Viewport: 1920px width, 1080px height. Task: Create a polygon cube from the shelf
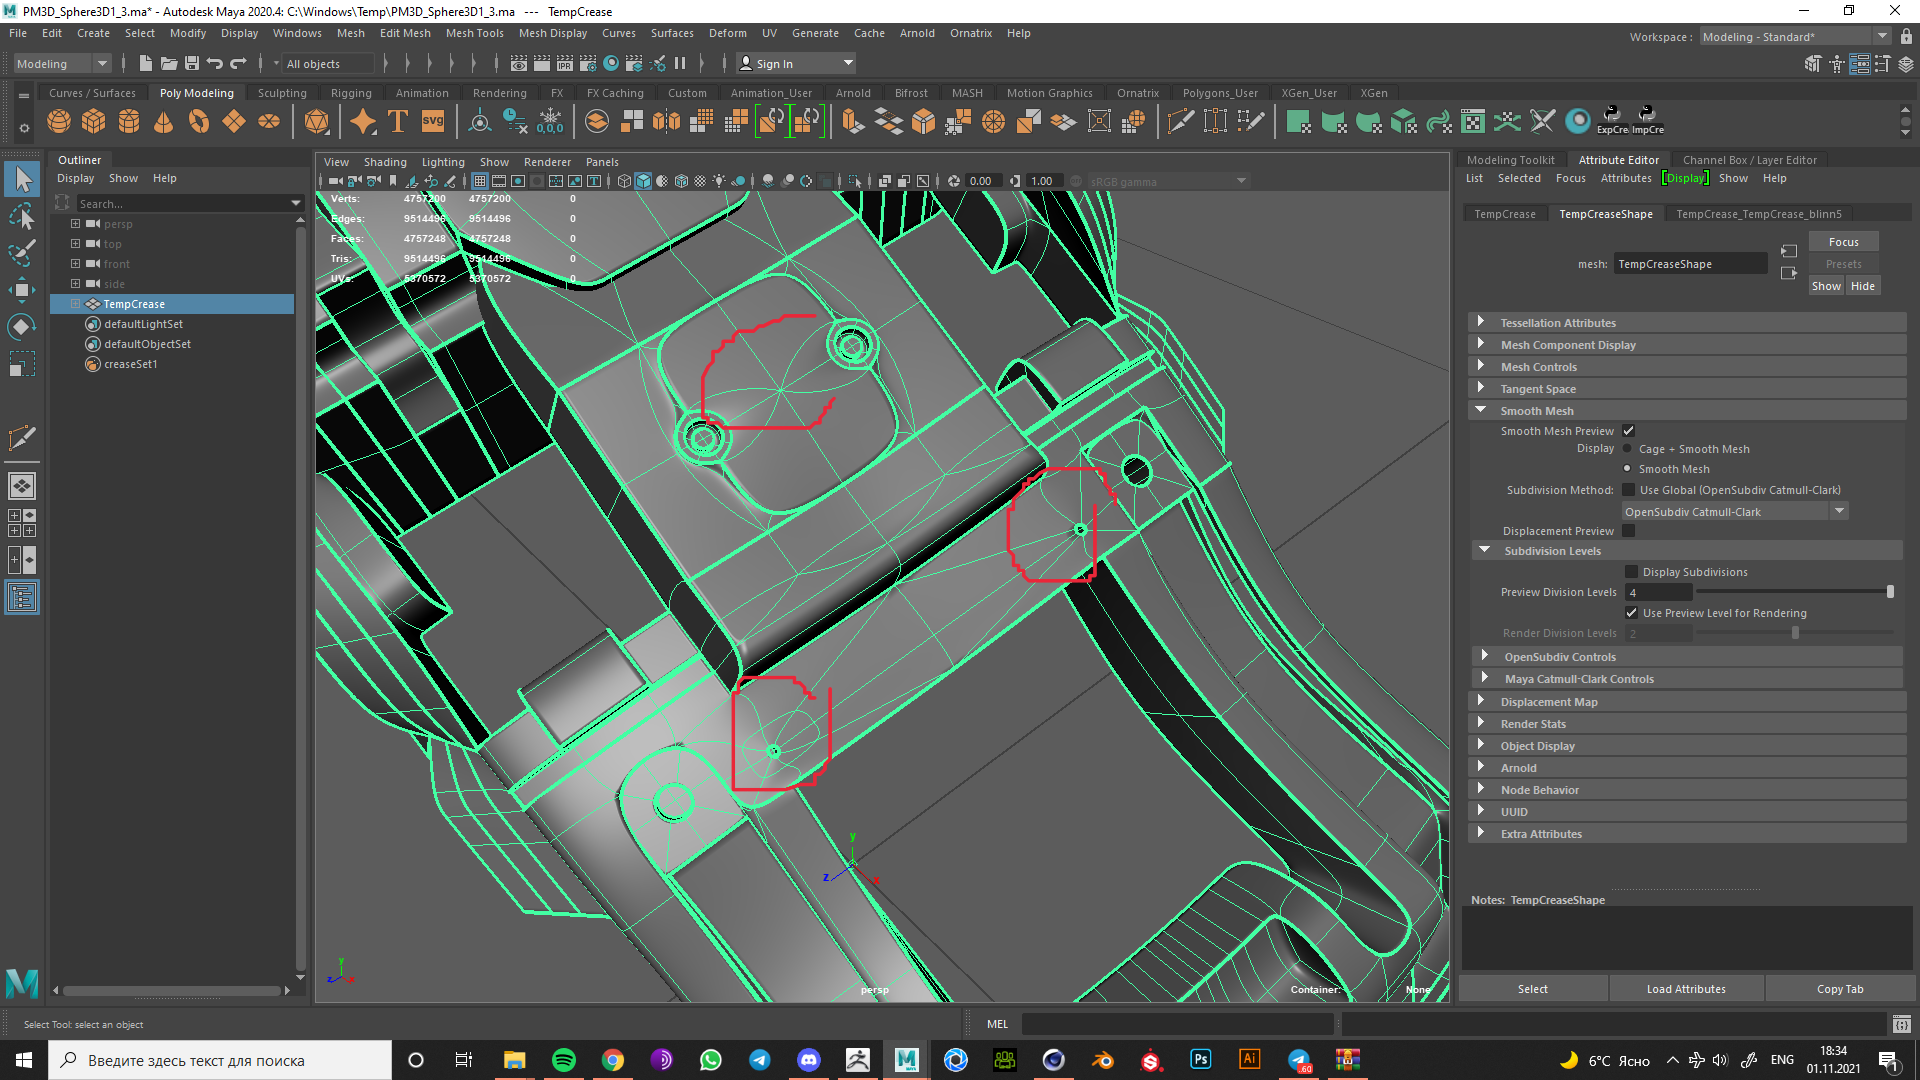point(94,122)
